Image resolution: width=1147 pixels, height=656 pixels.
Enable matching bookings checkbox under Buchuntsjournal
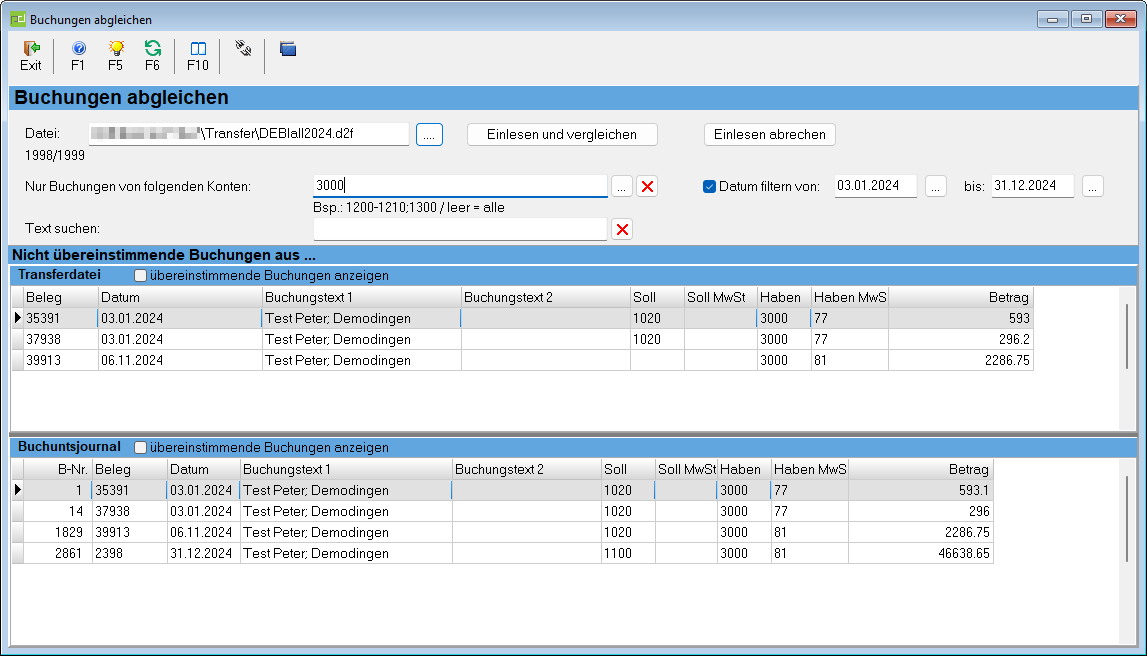[x=141, y=447]
